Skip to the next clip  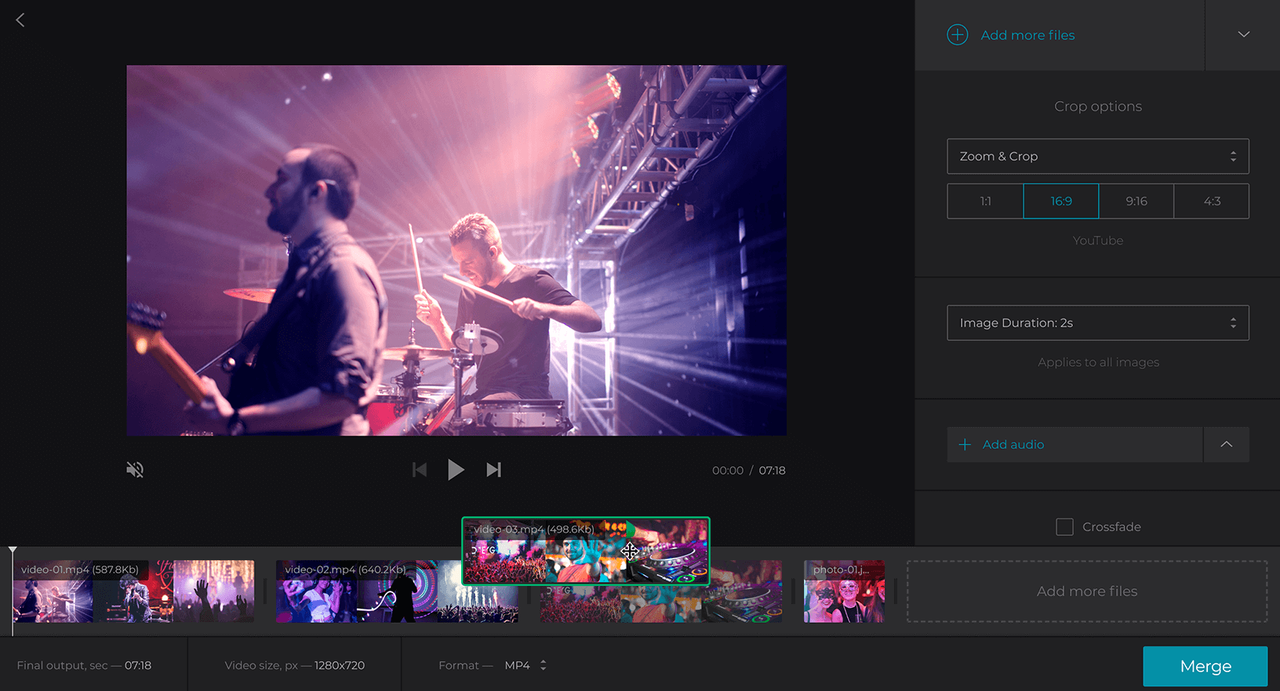pos(493,469)
